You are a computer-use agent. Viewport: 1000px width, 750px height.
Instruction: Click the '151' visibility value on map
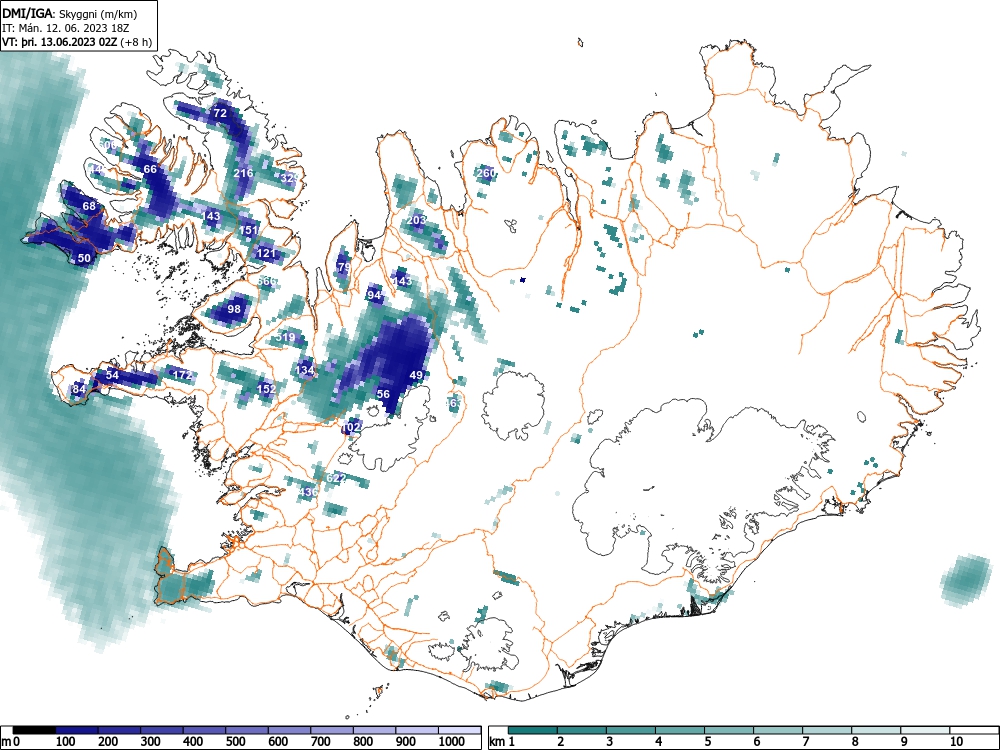[x=249, y=230]
